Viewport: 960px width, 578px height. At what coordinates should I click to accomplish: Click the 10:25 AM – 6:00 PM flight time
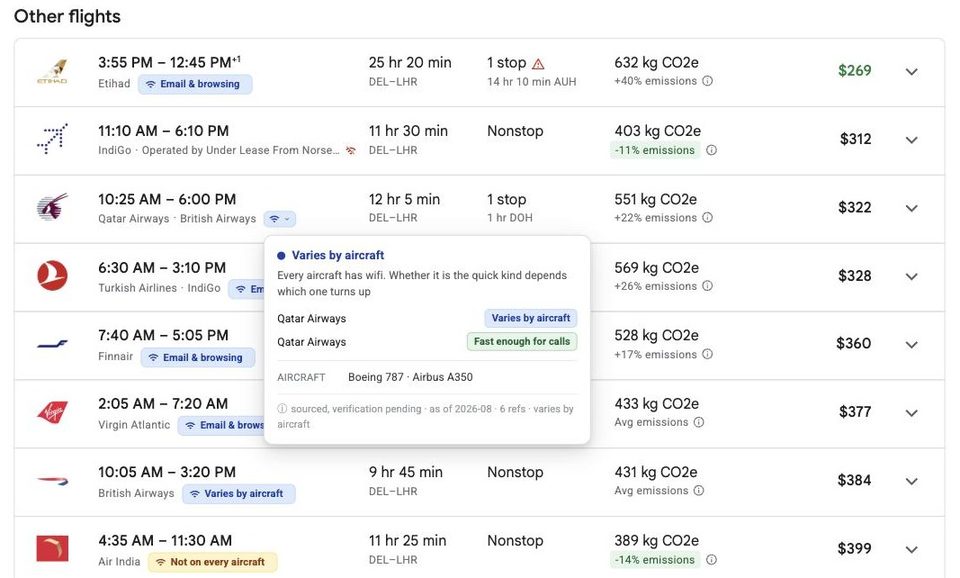167,200
